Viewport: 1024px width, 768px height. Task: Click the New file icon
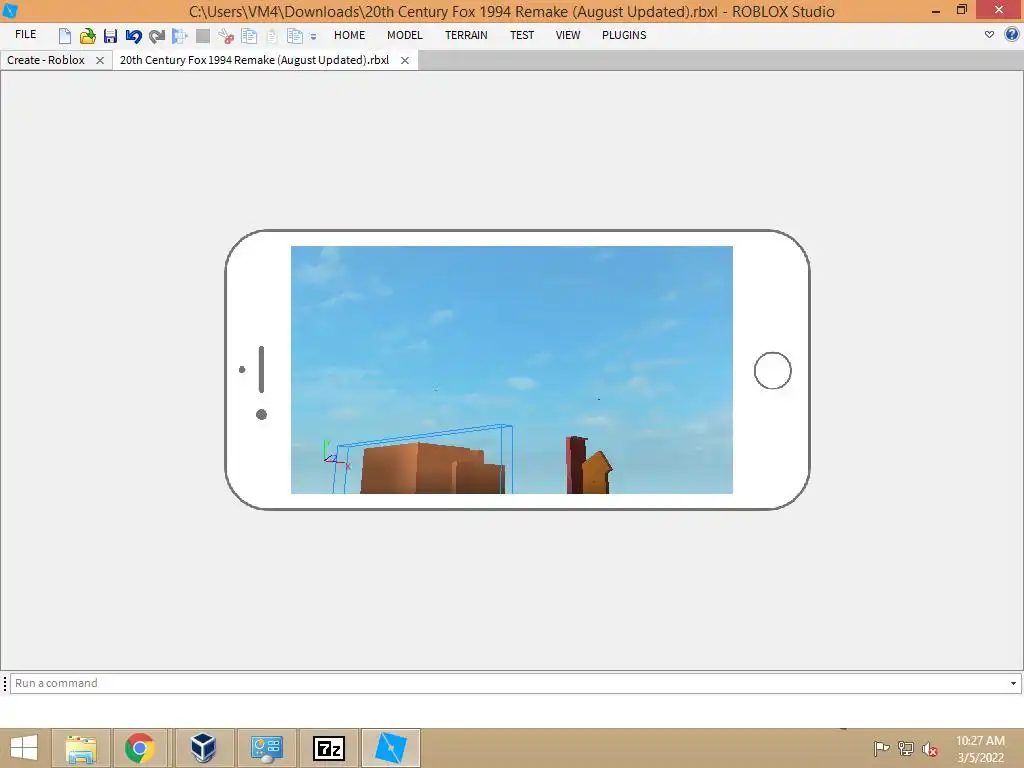coord(65,36)
